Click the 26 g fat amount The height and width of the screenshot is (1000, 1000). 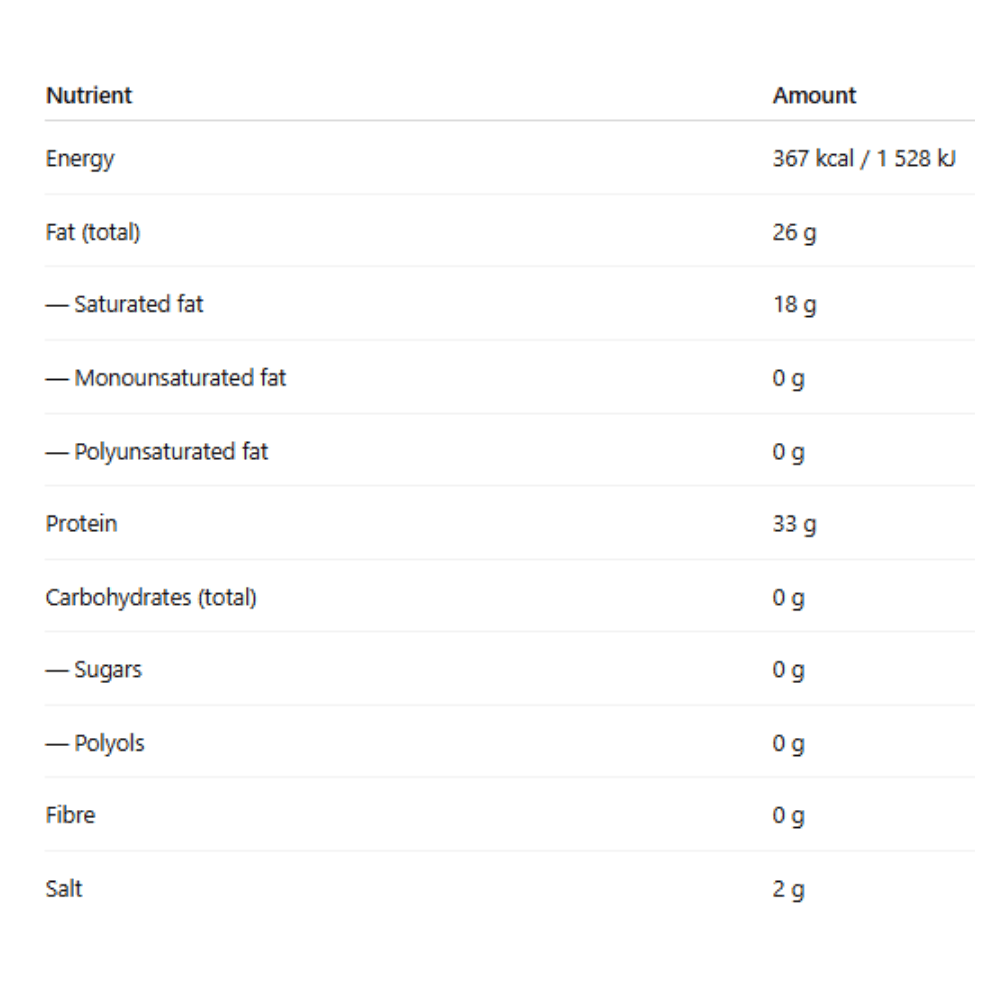point(794,232)
